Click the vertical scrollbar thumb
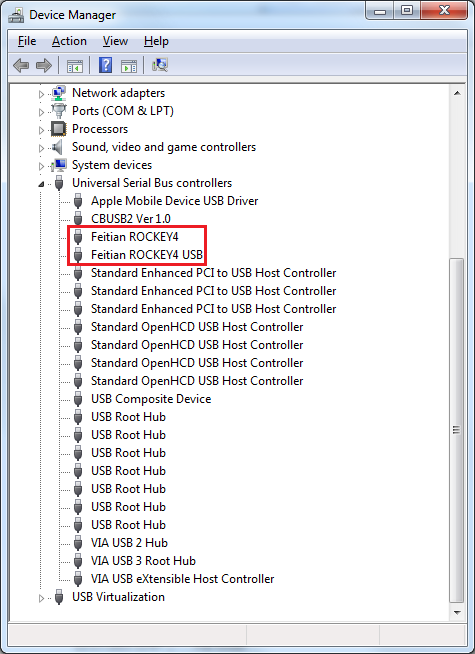Screen dimensions: 475x654 (457, 430)
